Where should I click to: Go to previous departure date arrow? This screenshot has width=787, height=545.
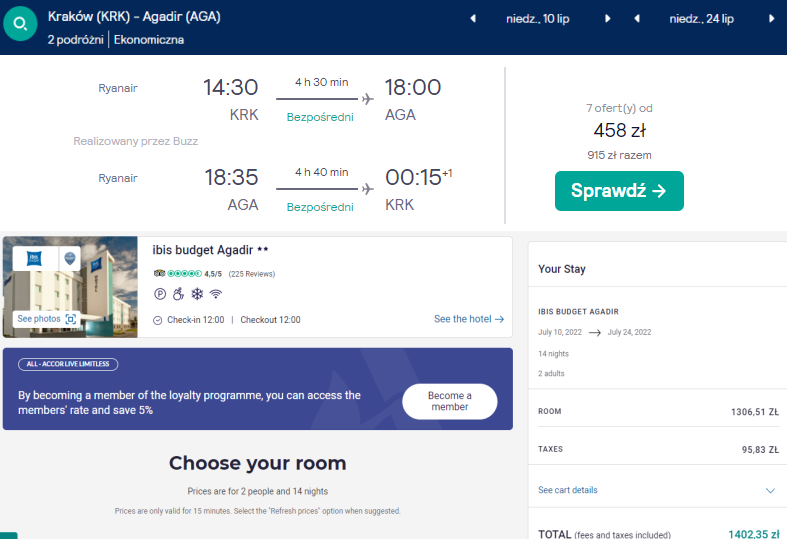tap(473, 19)
